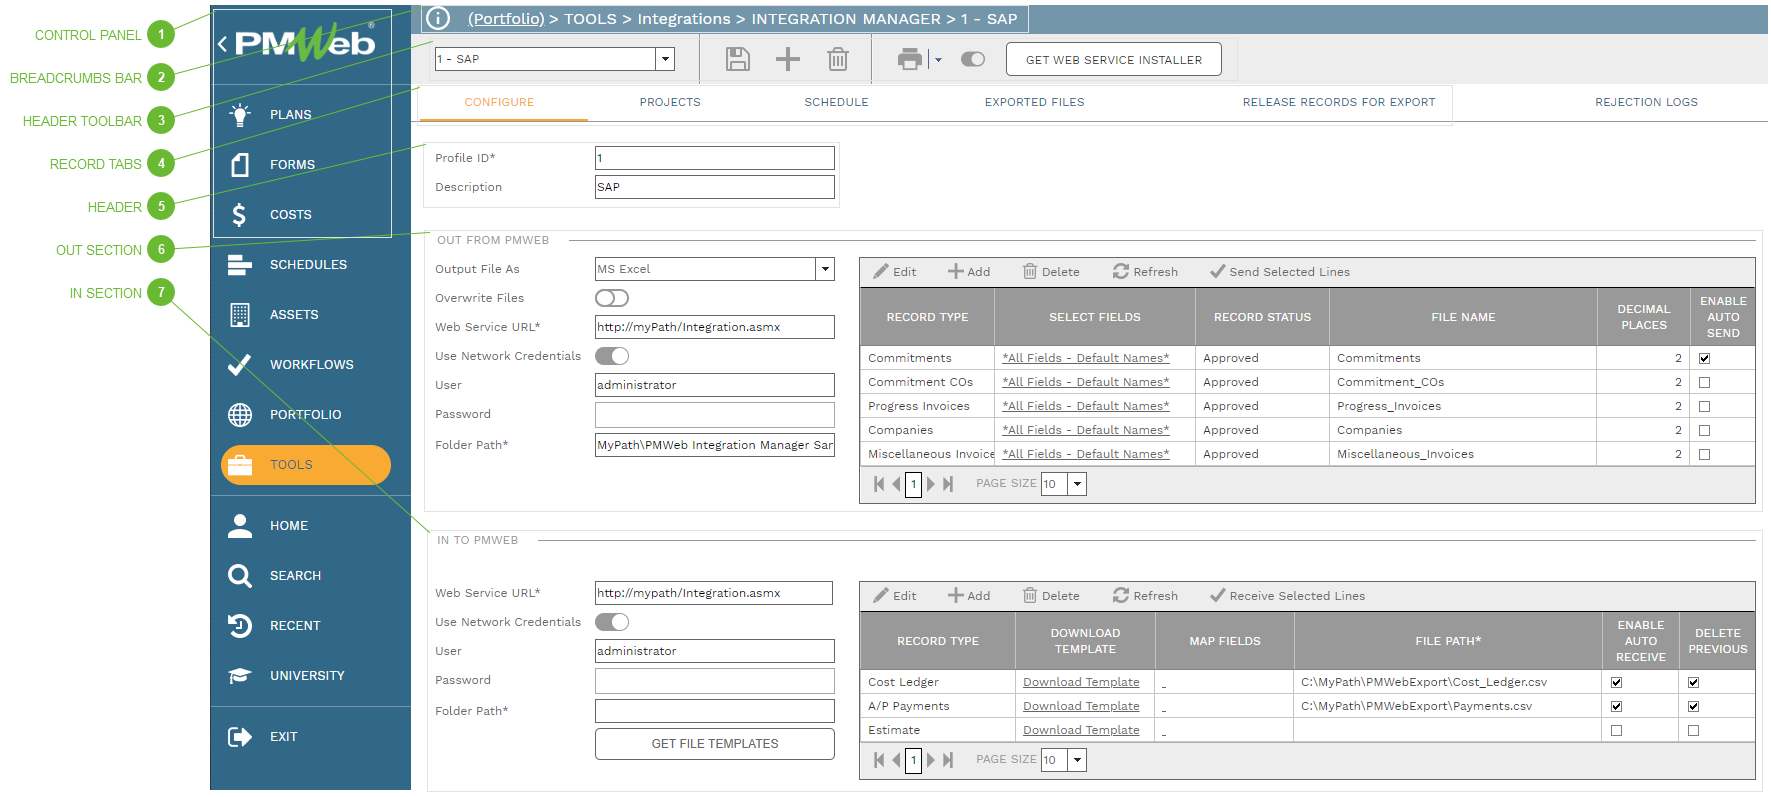This screenshot has height=797, width=1771.
Task: Expand the print options dropdown arrow
Action: click(938, 60)
